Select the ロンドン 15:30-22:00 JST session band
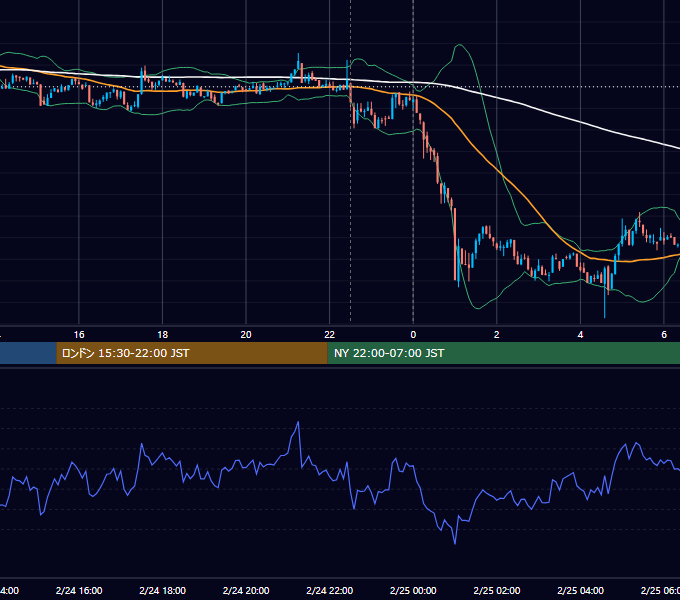Viewport: 680px width, 600px height. tap(192, 353)
